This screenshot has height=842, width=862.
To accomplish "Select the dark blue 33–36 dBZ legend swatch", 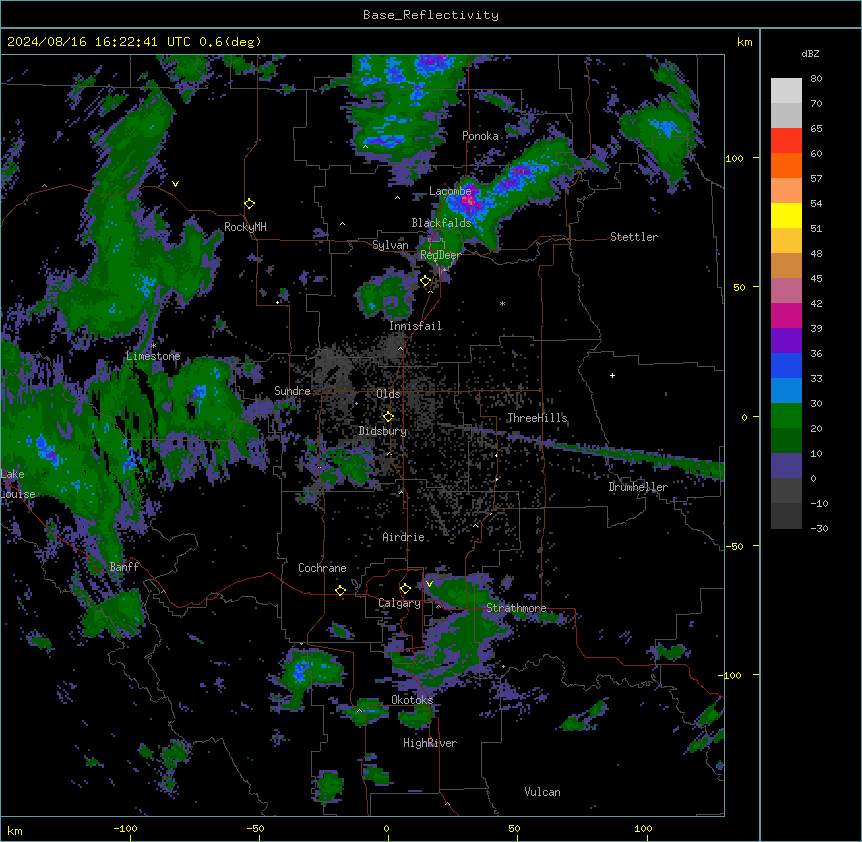I will coord(786,365).
